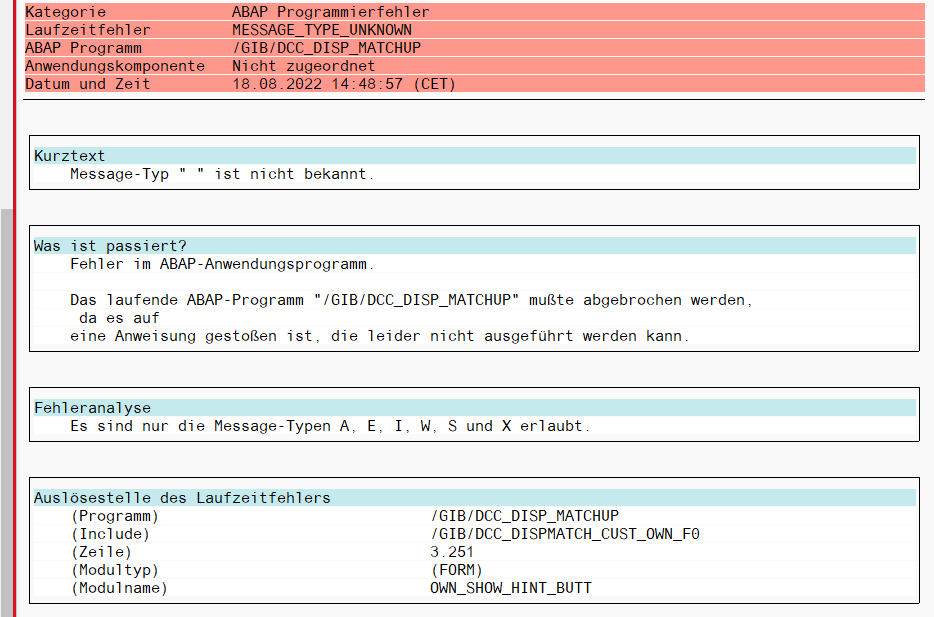Click the program name under Auslösestelle

pos(524,516)
